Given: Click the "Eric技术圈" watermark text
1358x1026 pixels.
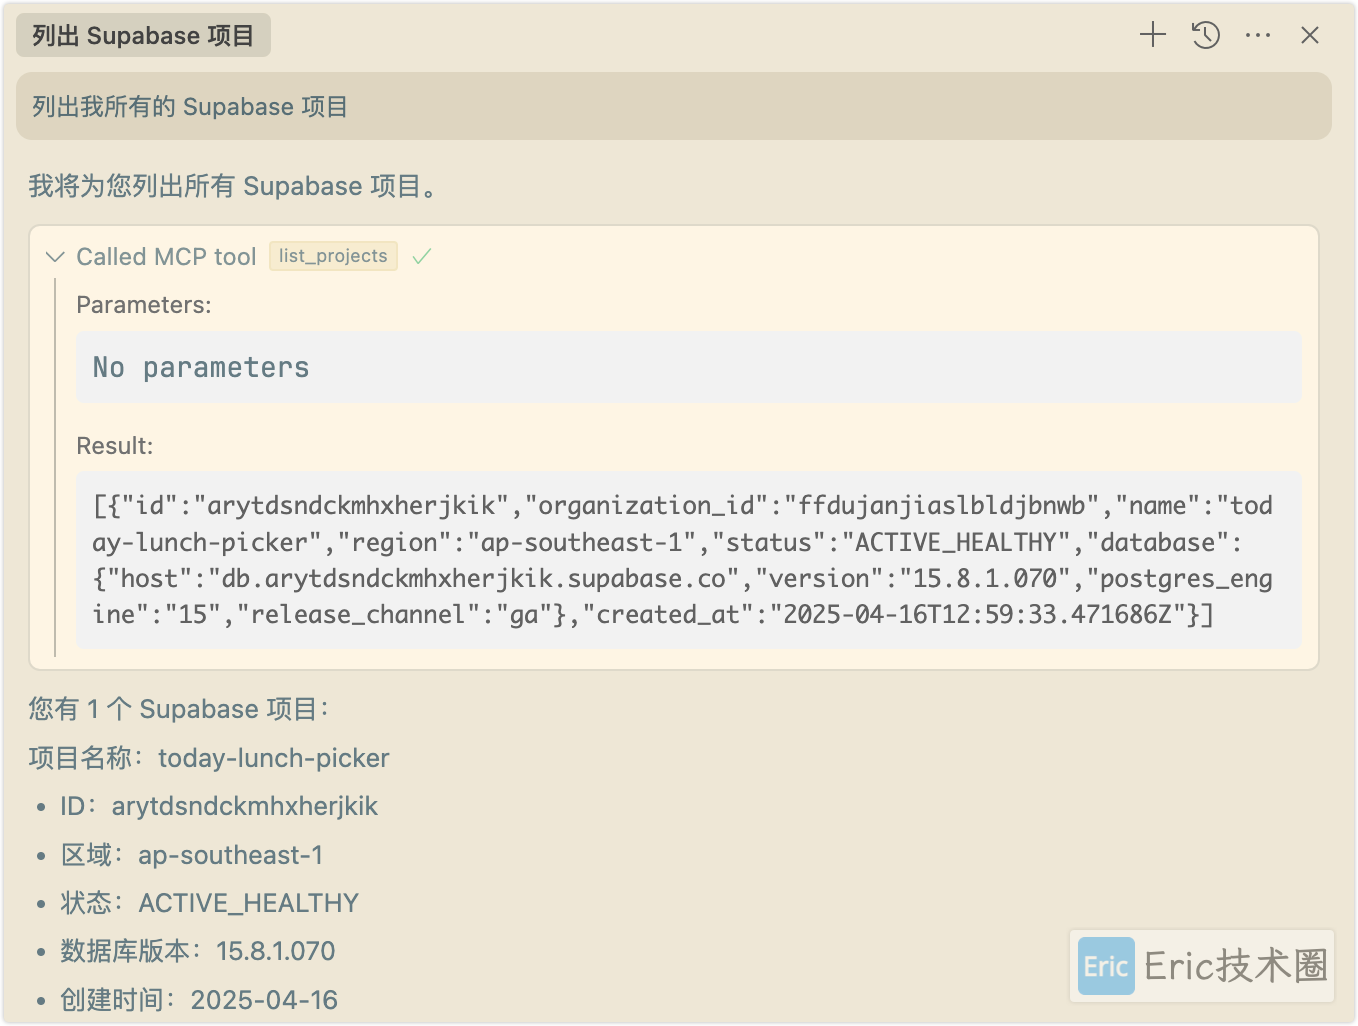Looking at the screenshot, I should 1236,966.
